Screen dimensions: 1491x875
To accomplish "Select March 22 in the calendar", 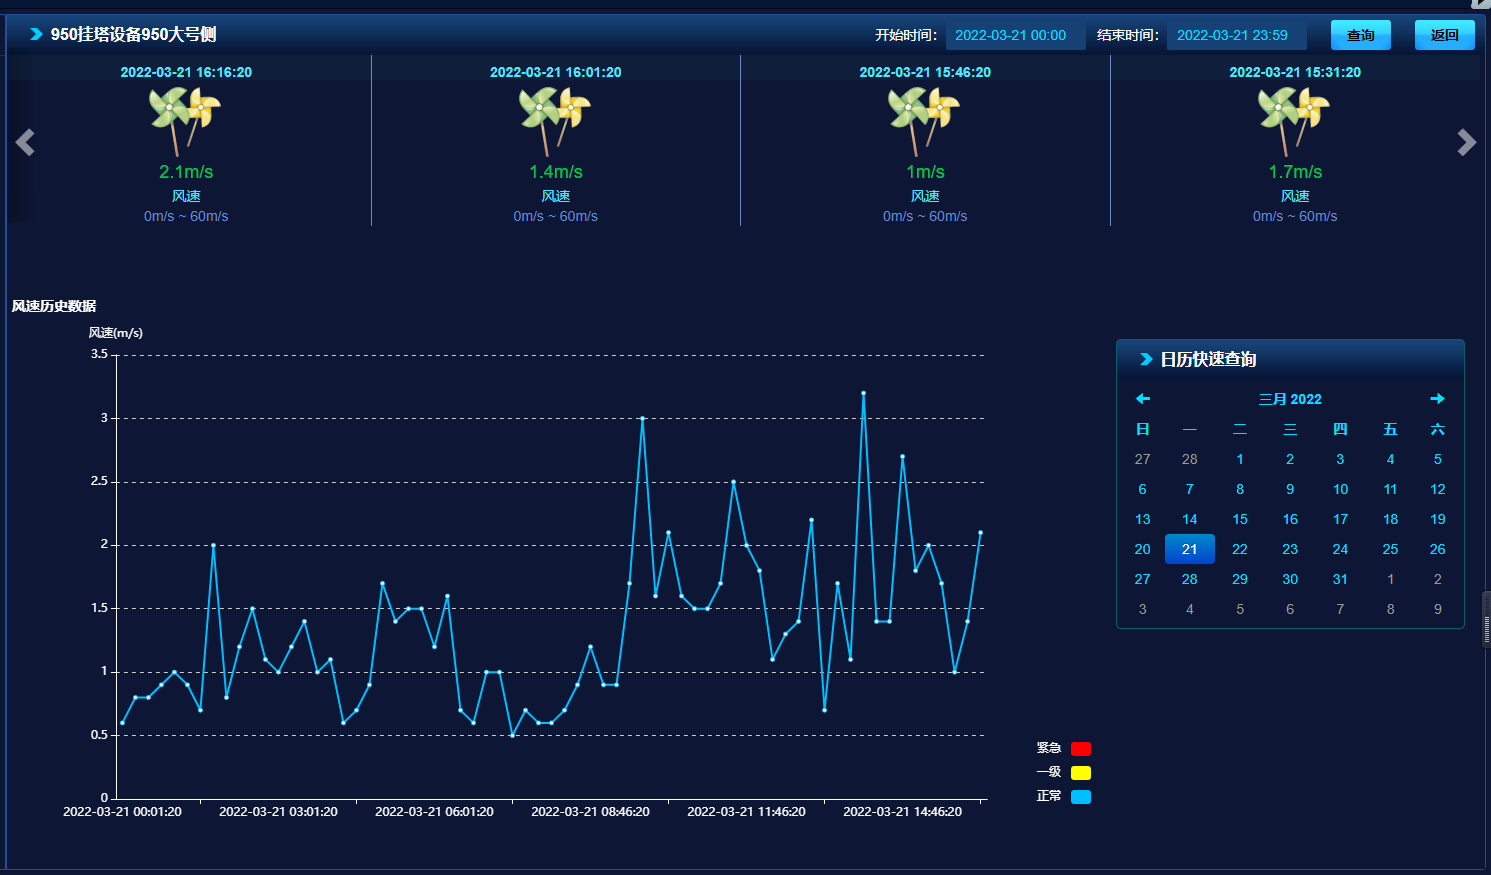I will click(x=1240, y=549).
